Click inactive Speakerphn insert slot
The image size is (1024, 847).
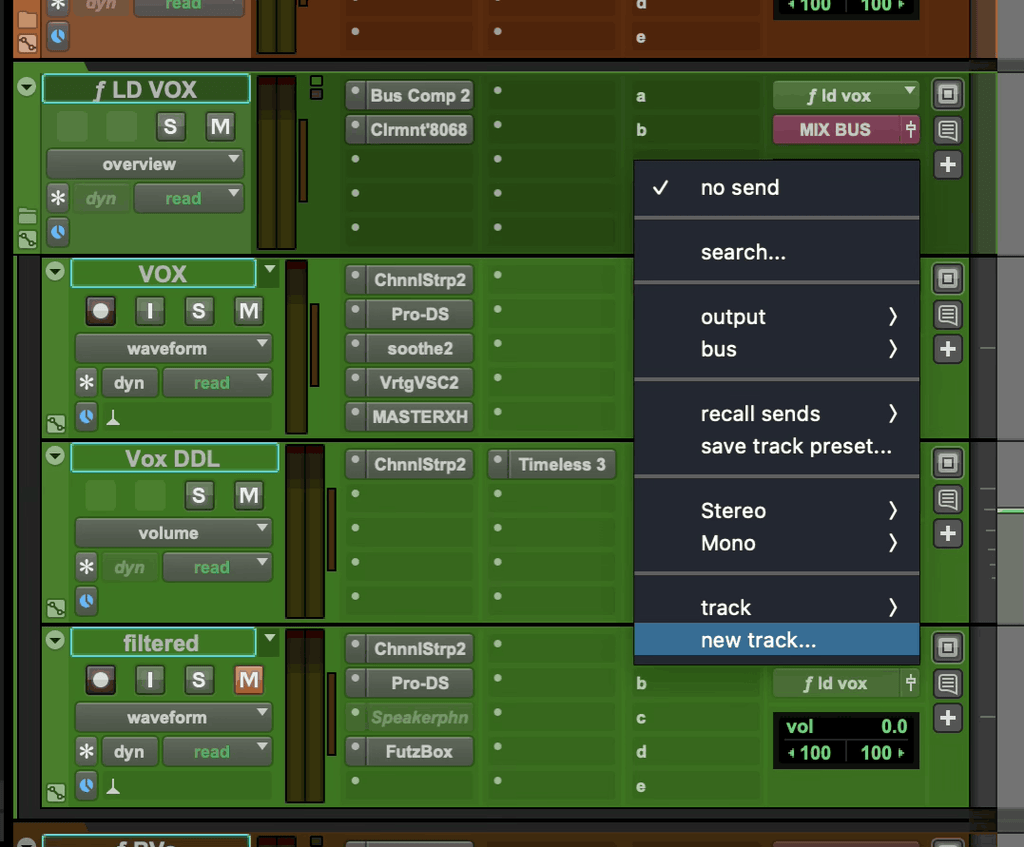point(419,718)
